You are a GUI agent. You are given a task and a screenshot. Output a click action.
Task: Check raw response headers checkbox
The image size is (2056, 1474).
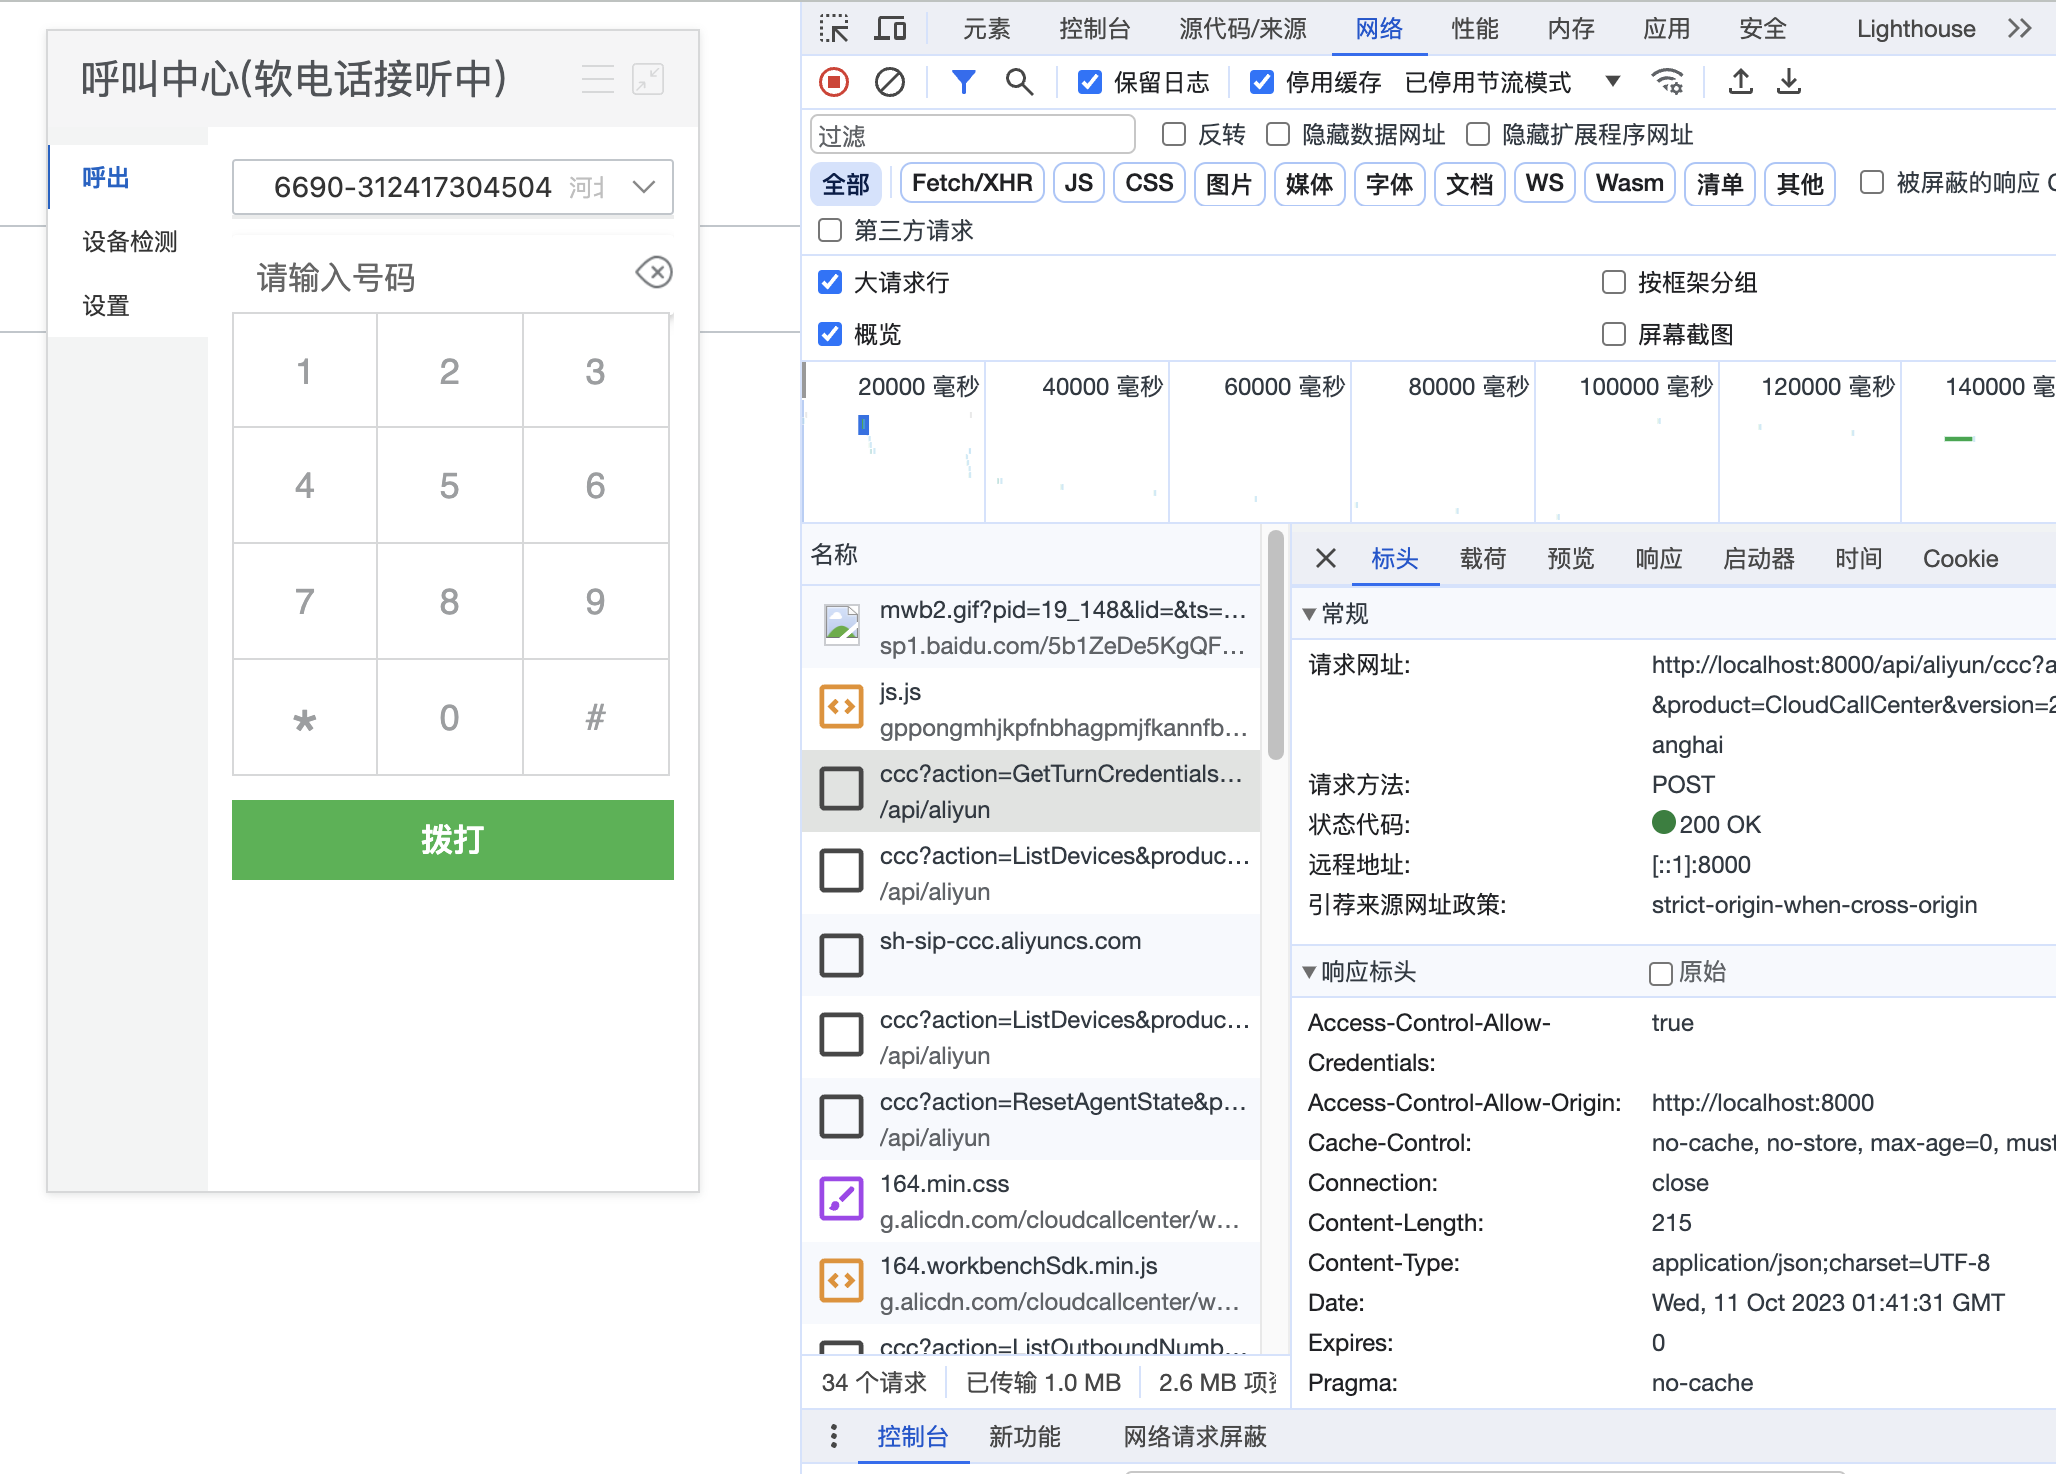pyautogui.click(x=1661, y=973)
